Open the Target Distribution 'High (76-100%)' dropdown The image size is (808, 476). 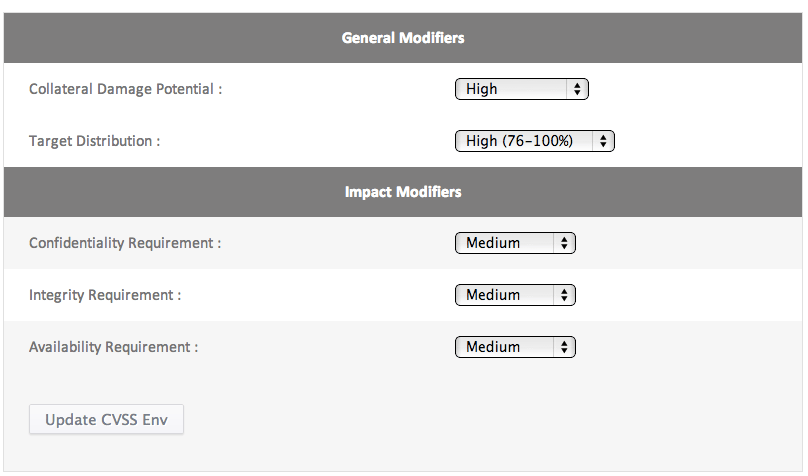pyautogui.click(x=534, y=141)
